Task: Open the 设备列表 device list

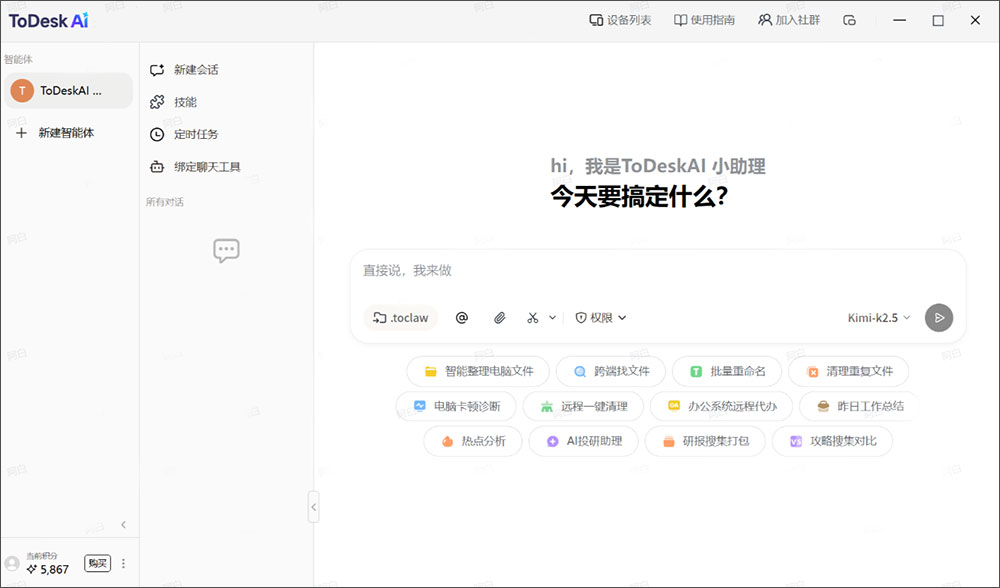Action: (x=620, y=20)
